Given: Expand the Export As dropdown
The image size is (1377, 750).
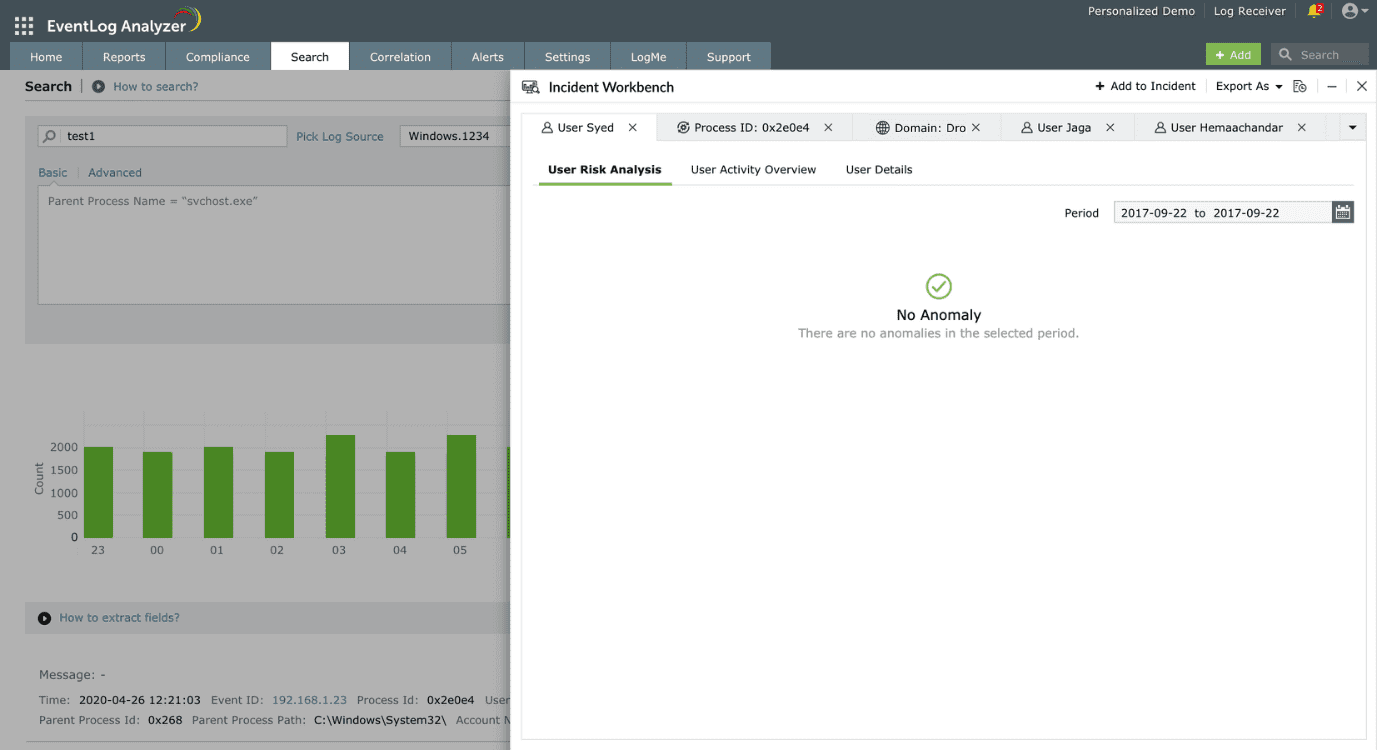Looking at the screenshot, I should point(1249,87).
